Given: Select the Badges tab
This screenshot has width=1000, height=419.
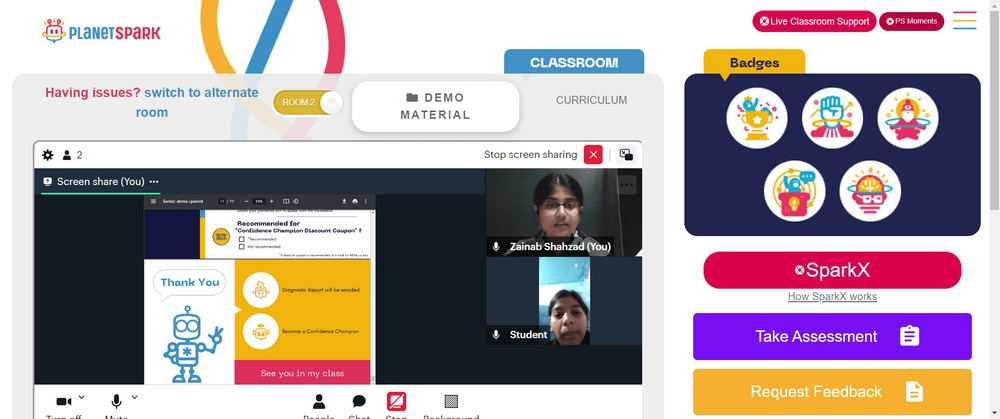Looking at the screenshot, I should 754,62.
